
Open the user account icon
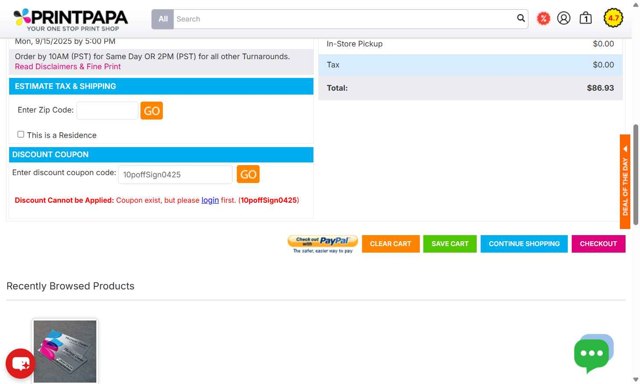(x=563, y=18)
